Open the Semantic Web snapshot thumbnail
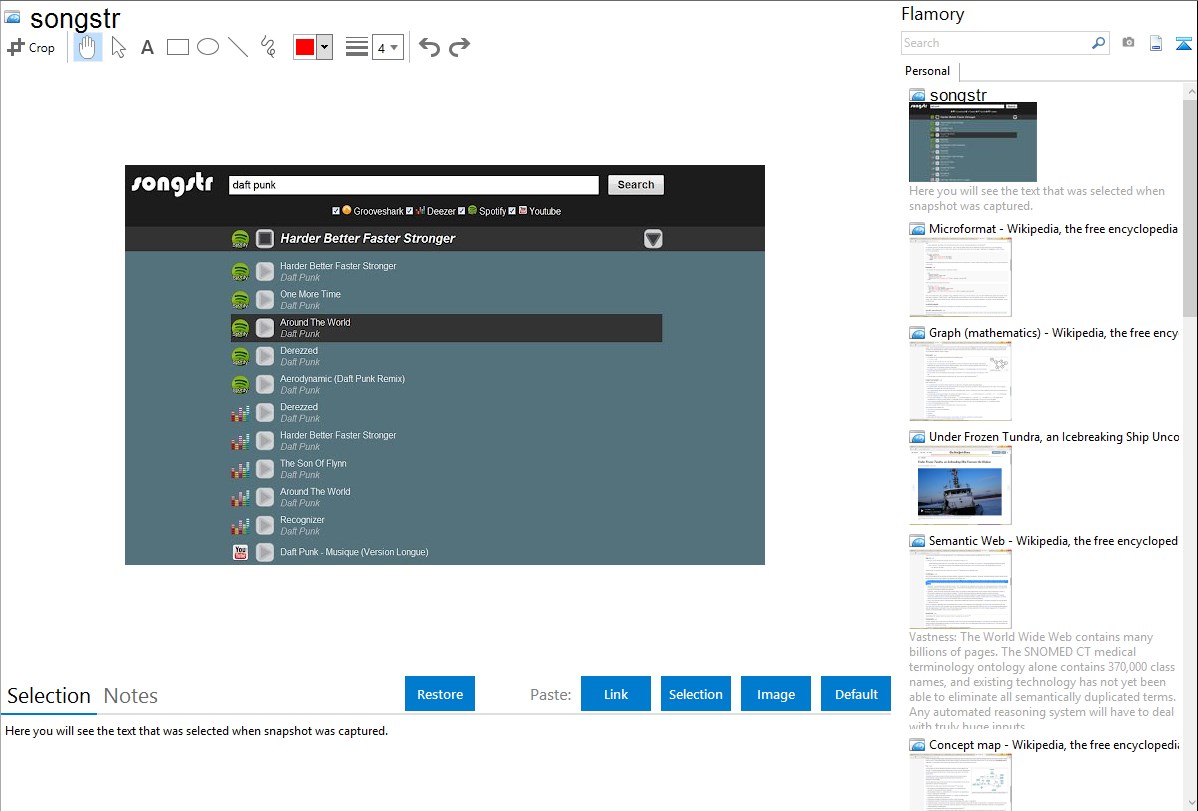The width and height of the screenshot is (1198, 811). pos(960,589)
